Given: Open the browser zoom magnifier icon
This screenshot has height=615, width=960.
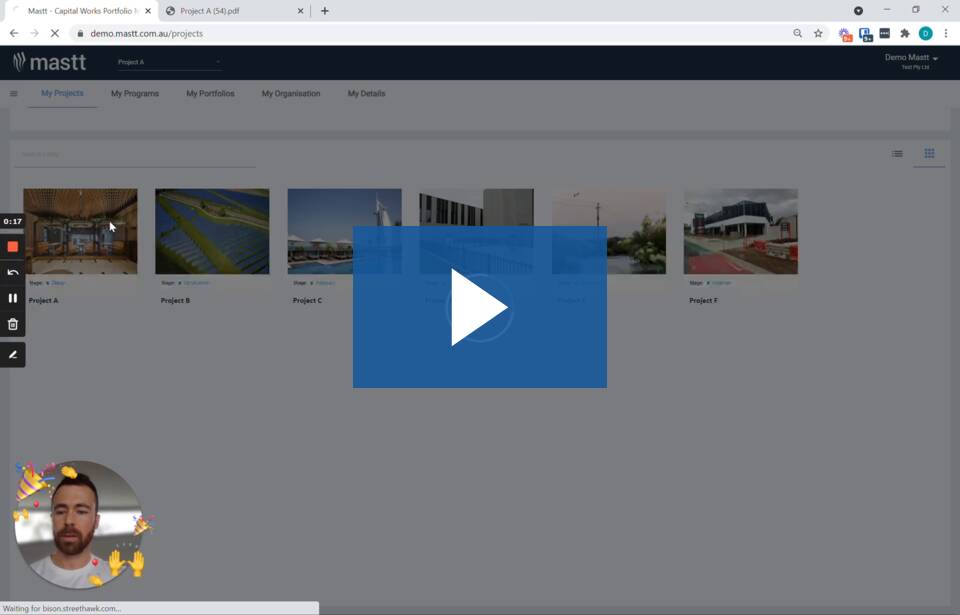Looking at the screenshot, I should coord(797,34).
